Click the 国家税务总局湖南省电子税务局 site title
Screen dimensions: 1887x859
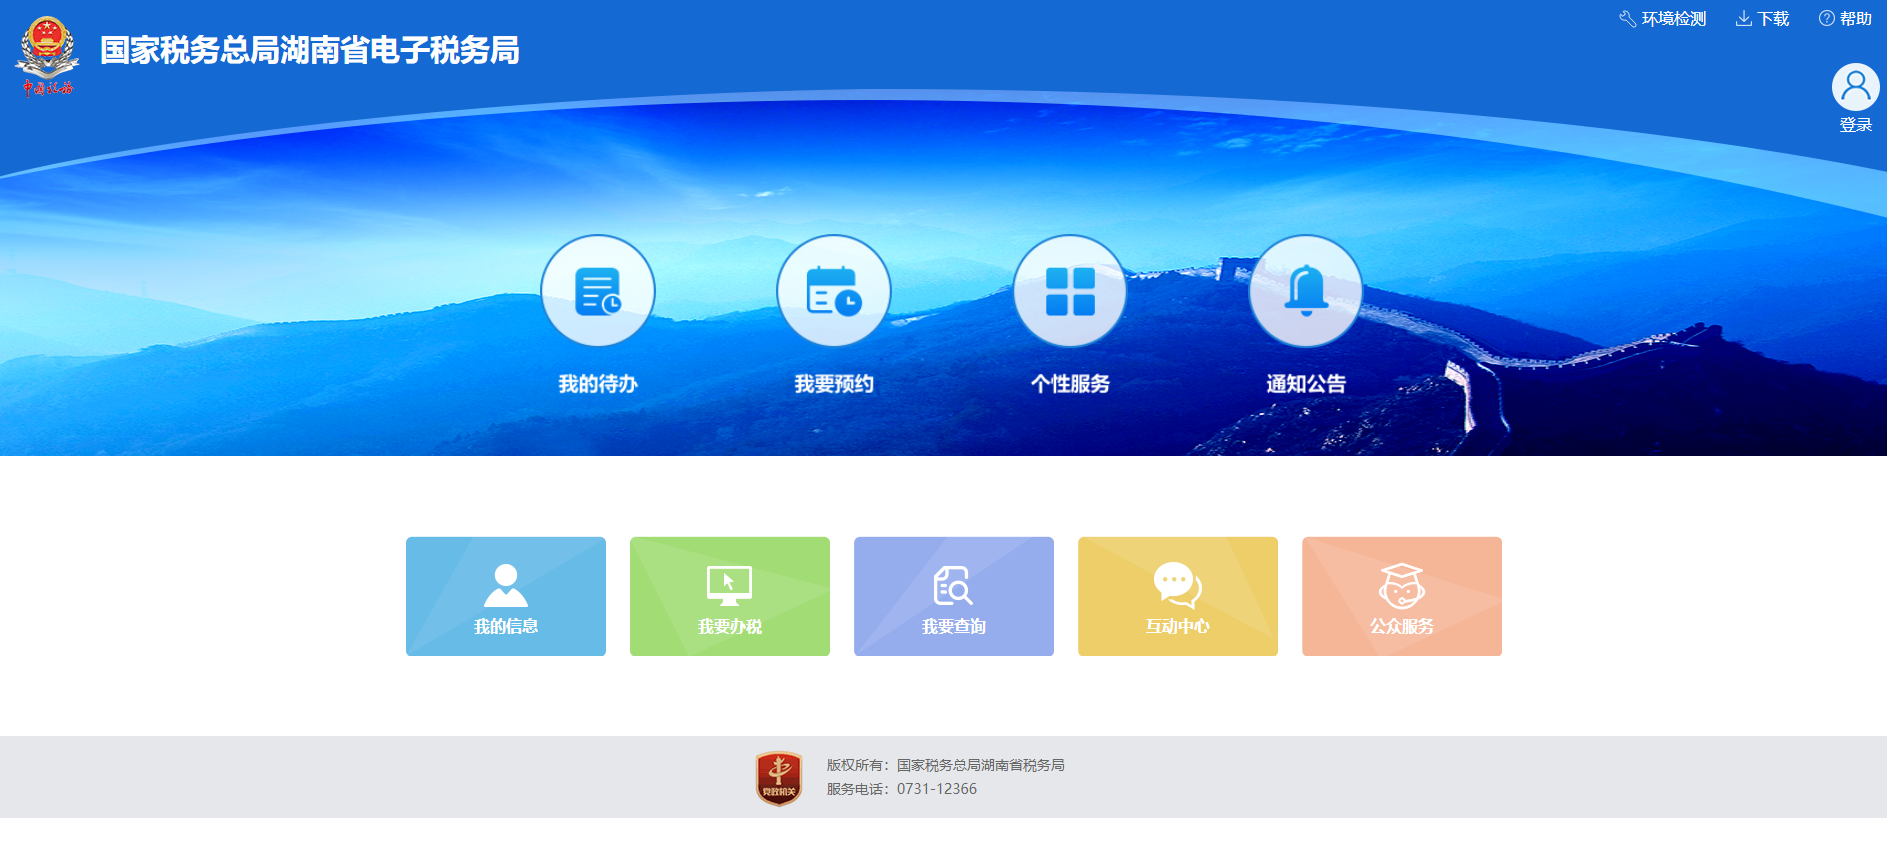click(310, 50)
